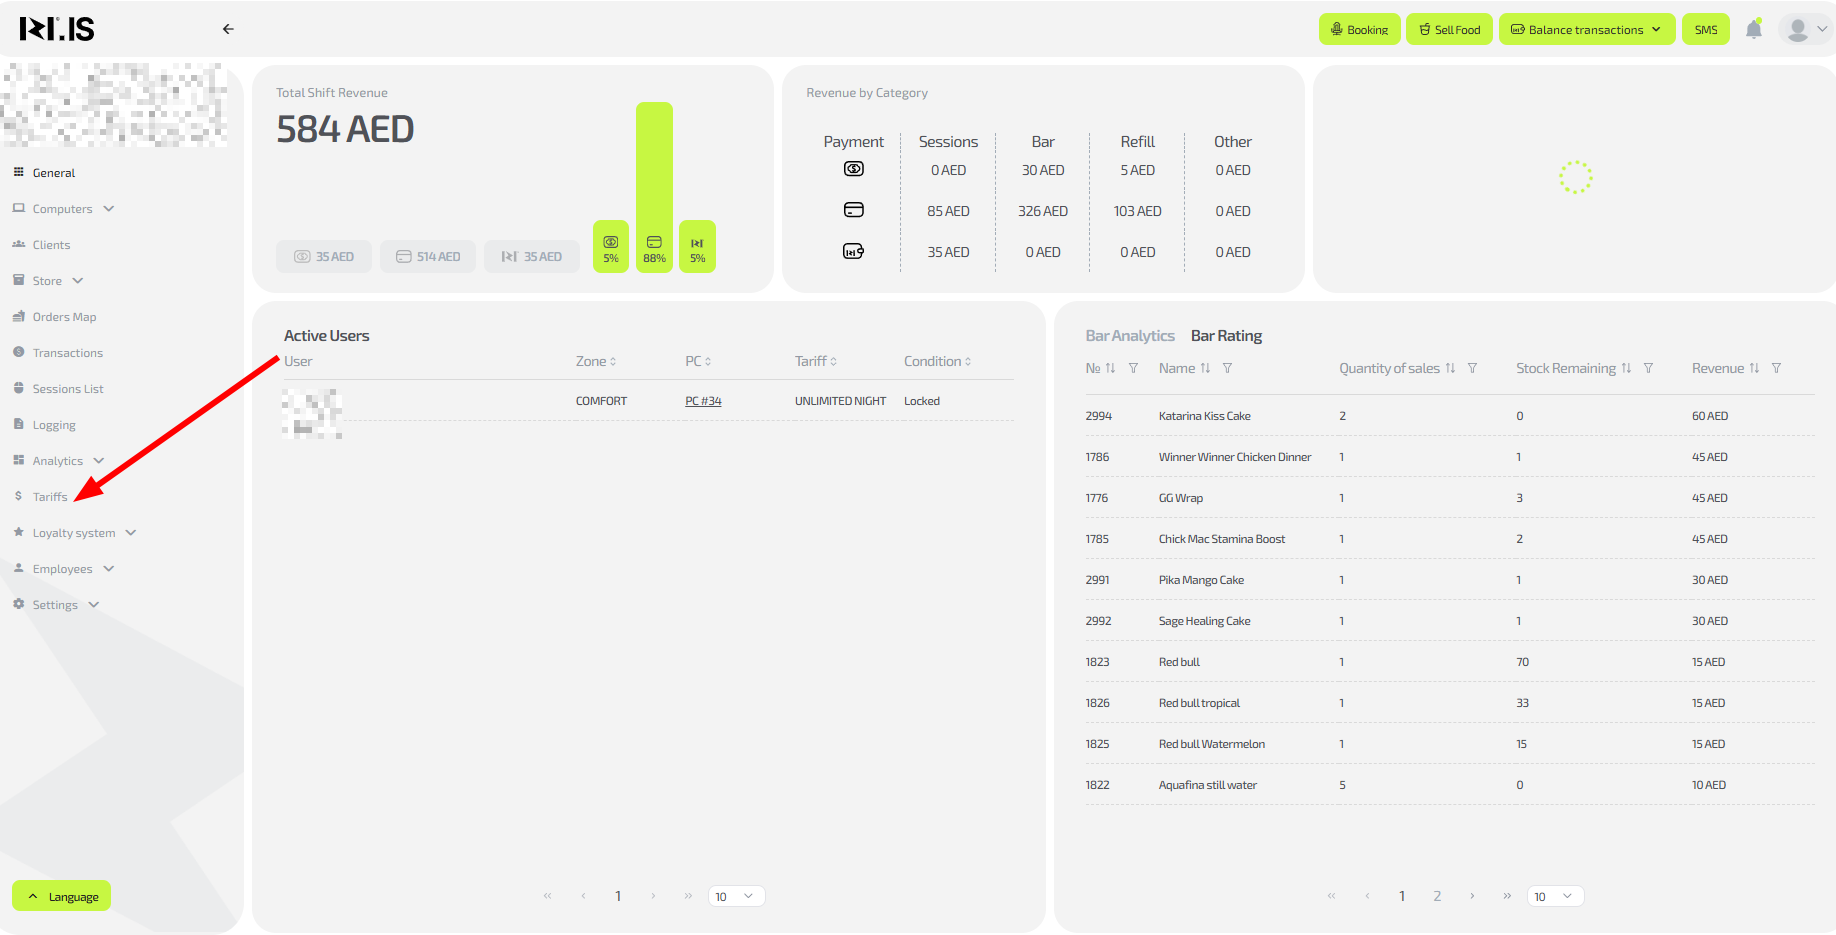
Task: Click the filter icon beside Stock Remaining
Action: tap(1648, 369)
